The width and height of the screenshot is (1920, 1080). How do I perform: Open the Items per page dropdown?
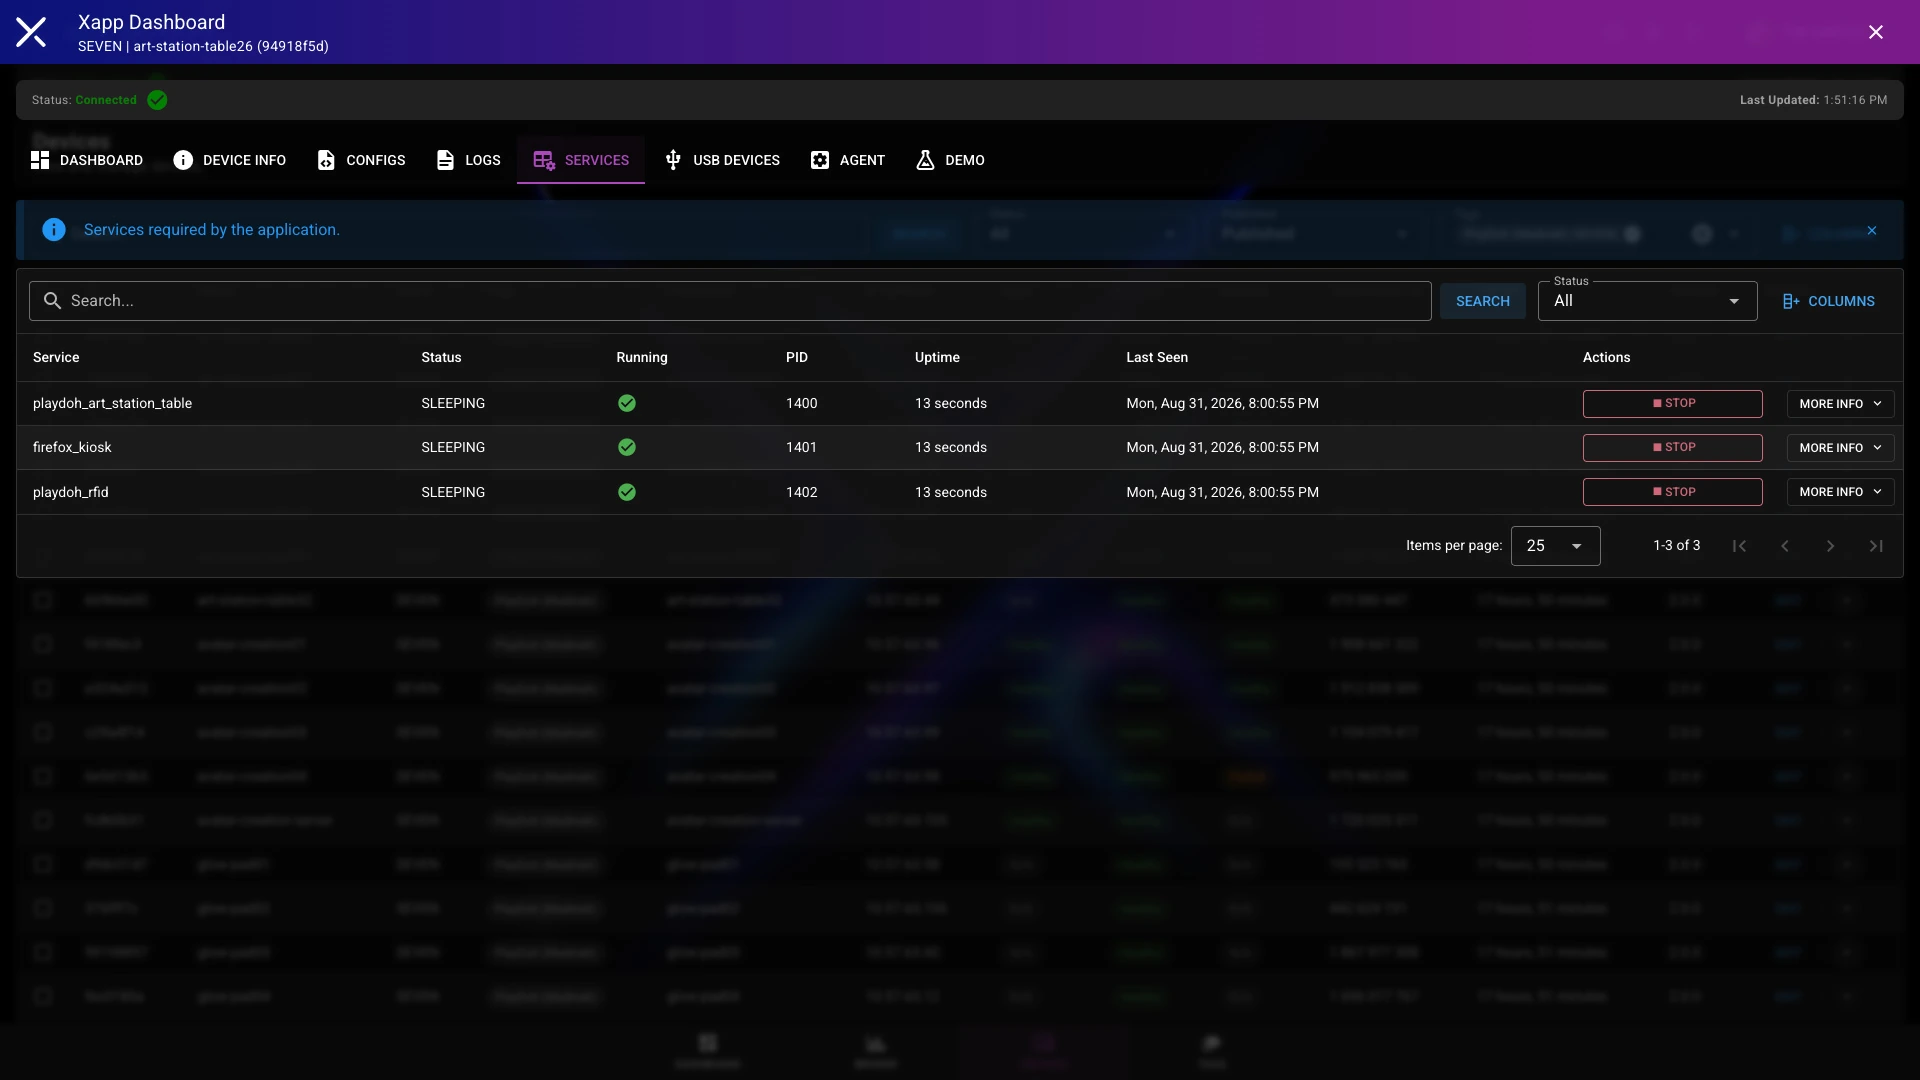point(1555,546)
